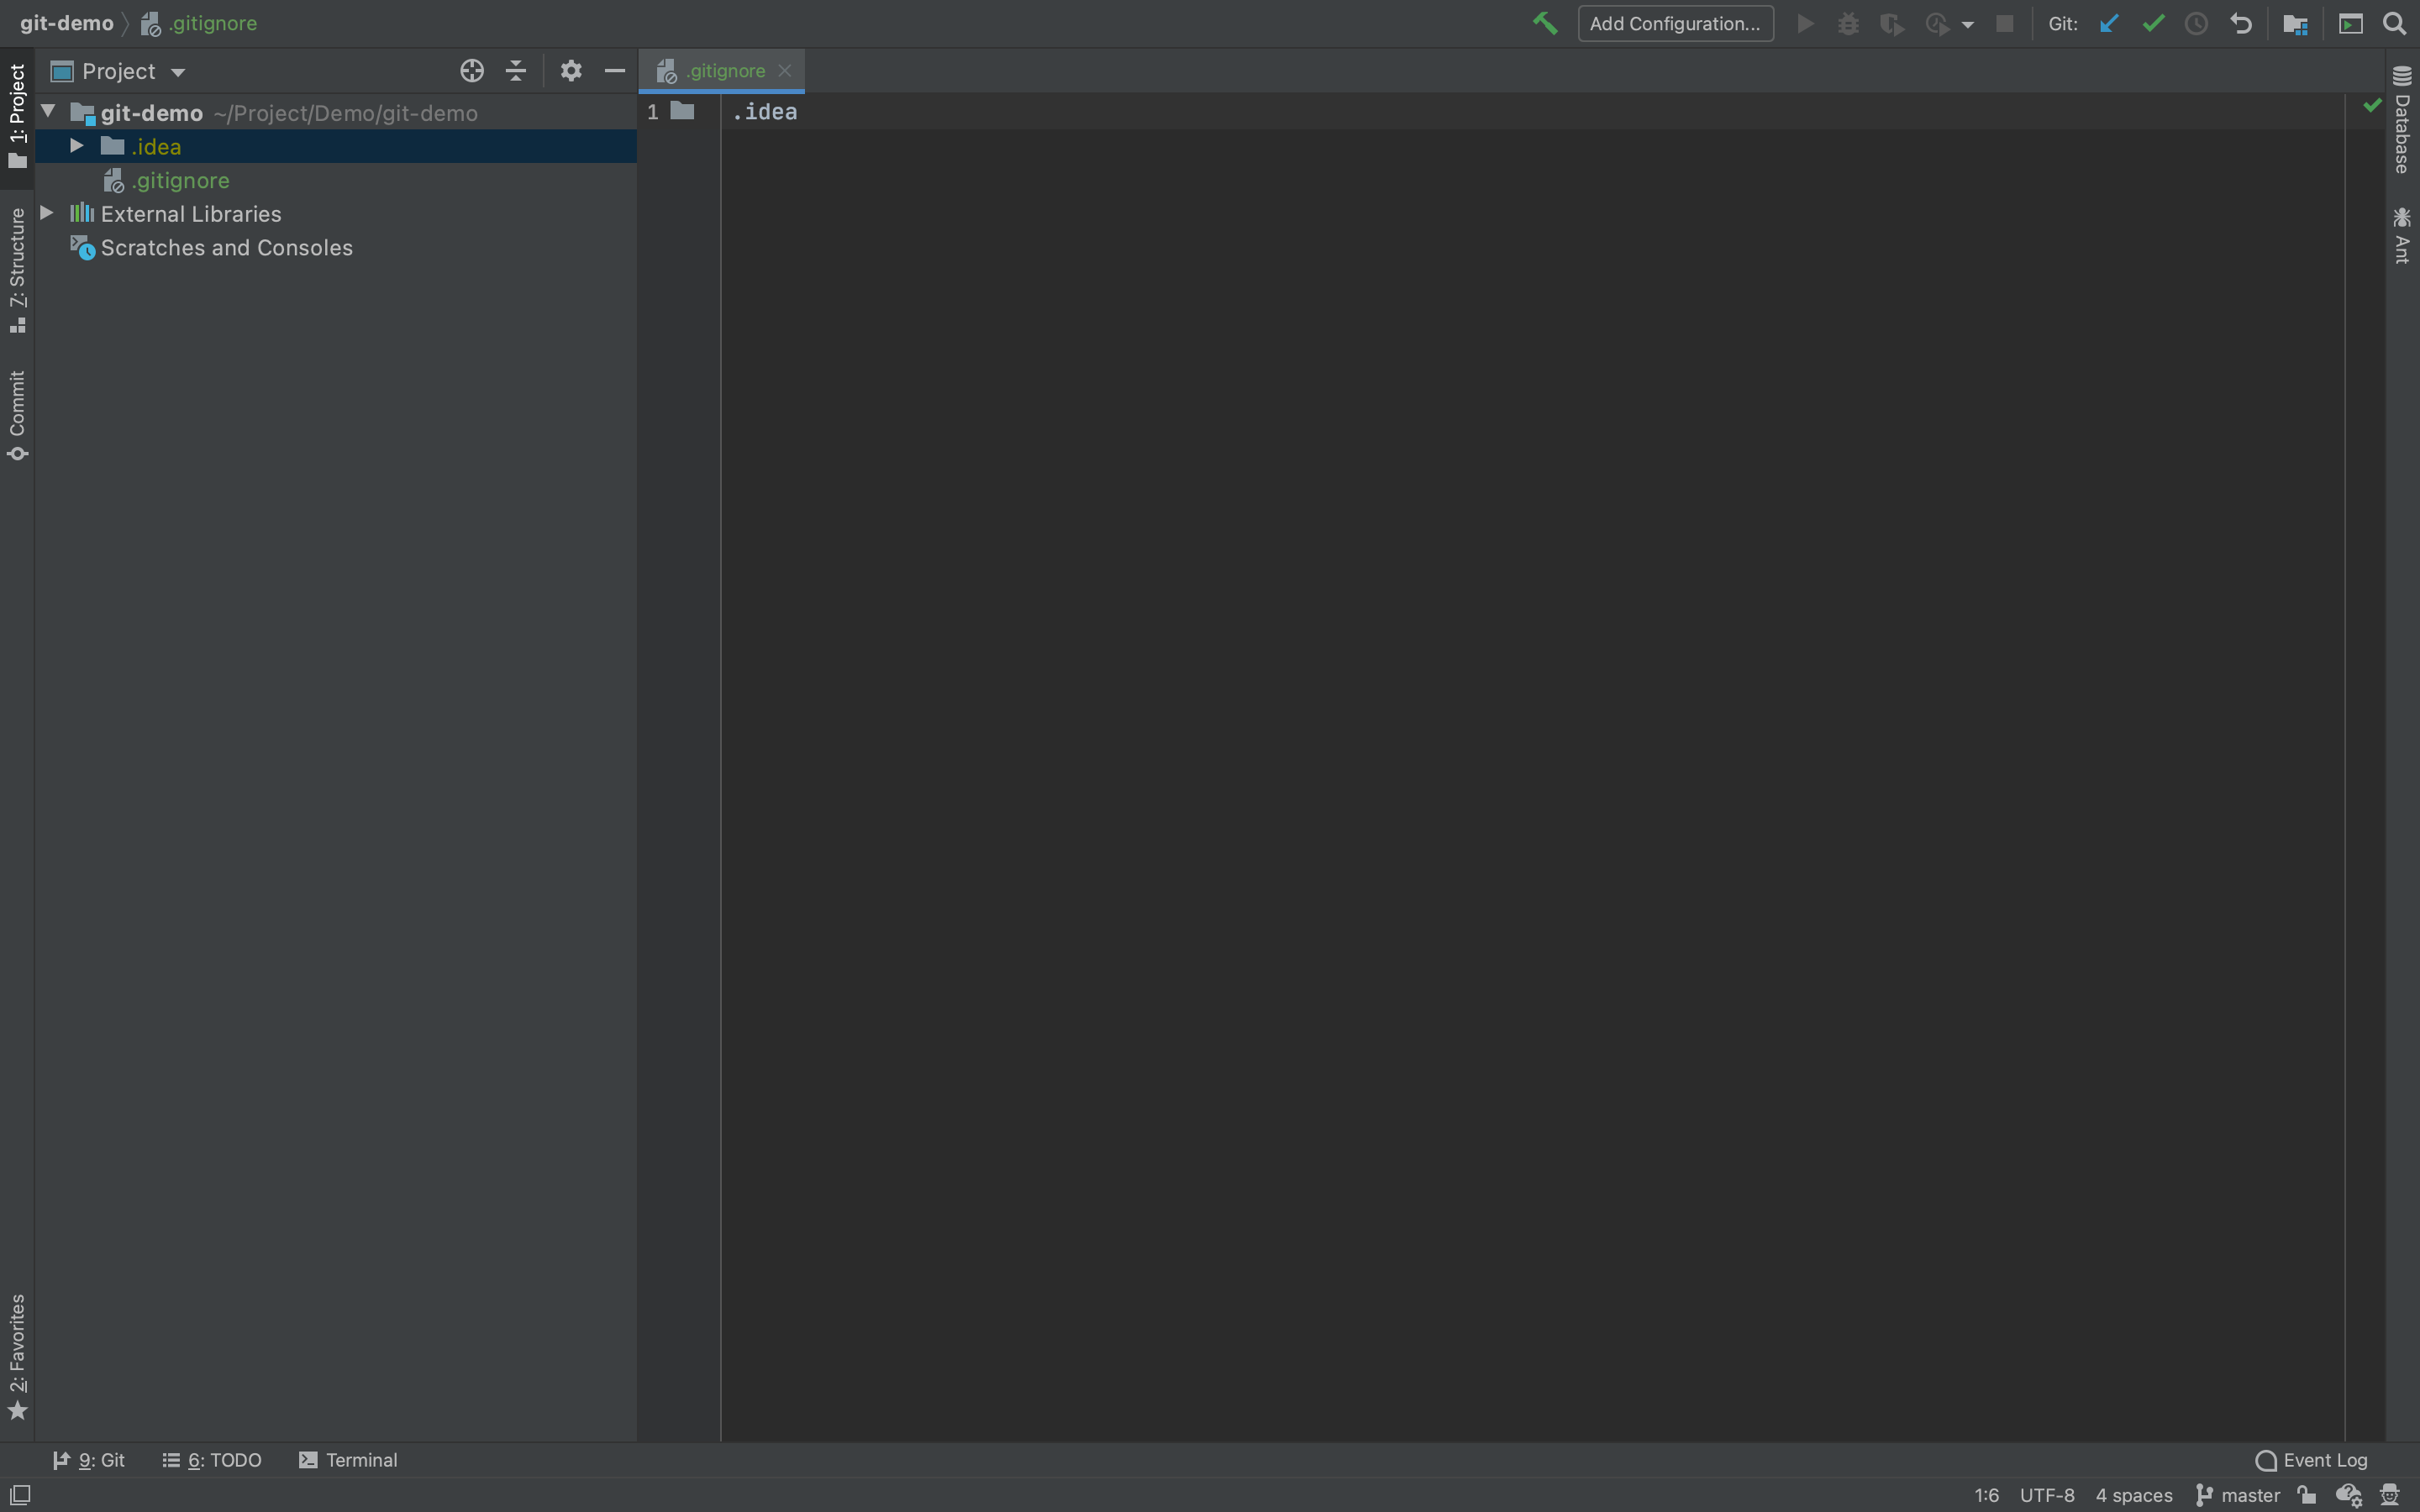Click the Build Project hammer icon
This screenshot has width=2420, height=1512.
(1545, 23)
